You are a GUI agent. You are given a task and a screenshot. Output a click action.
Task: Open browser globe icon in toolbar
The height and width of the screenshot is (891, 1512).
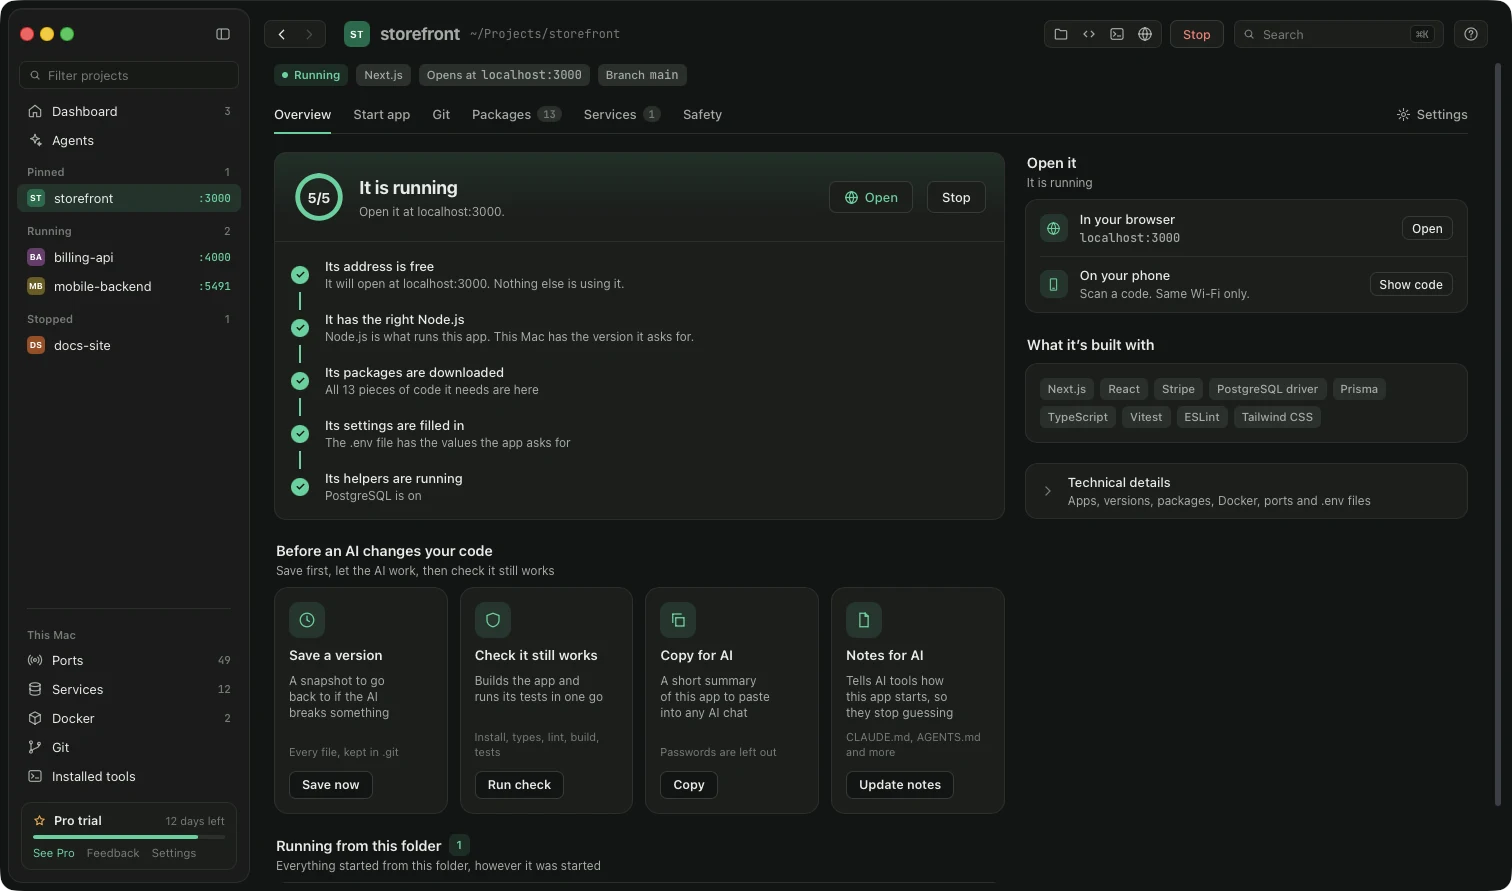pos(1145,34)
